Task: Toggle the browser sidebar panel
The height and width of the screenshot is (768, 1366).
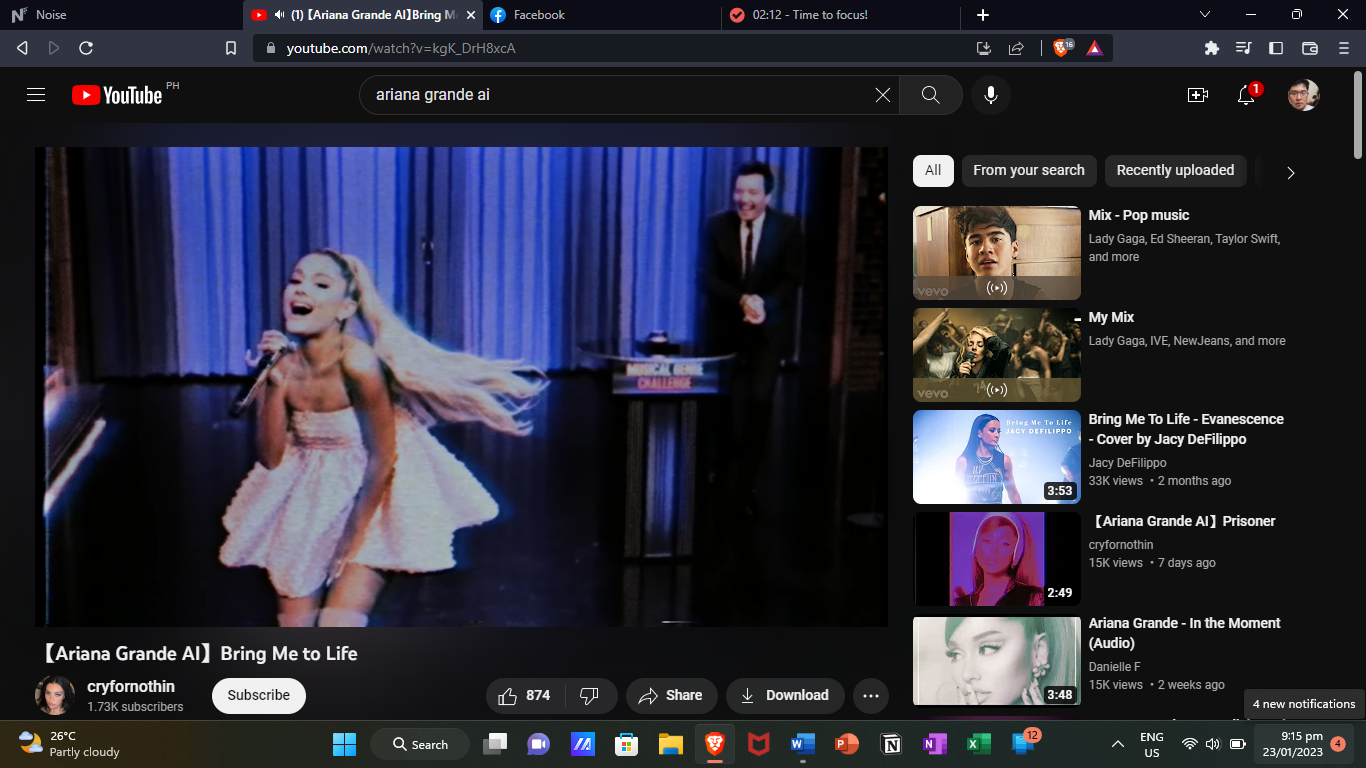Action: click(x=1276, y=48)
